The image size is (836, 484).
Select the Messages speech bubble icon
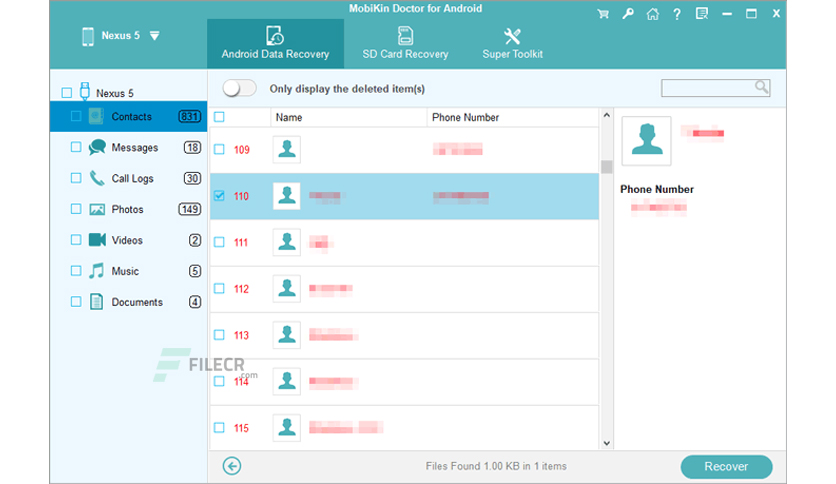pyautogui.click(x=97, y=147)
